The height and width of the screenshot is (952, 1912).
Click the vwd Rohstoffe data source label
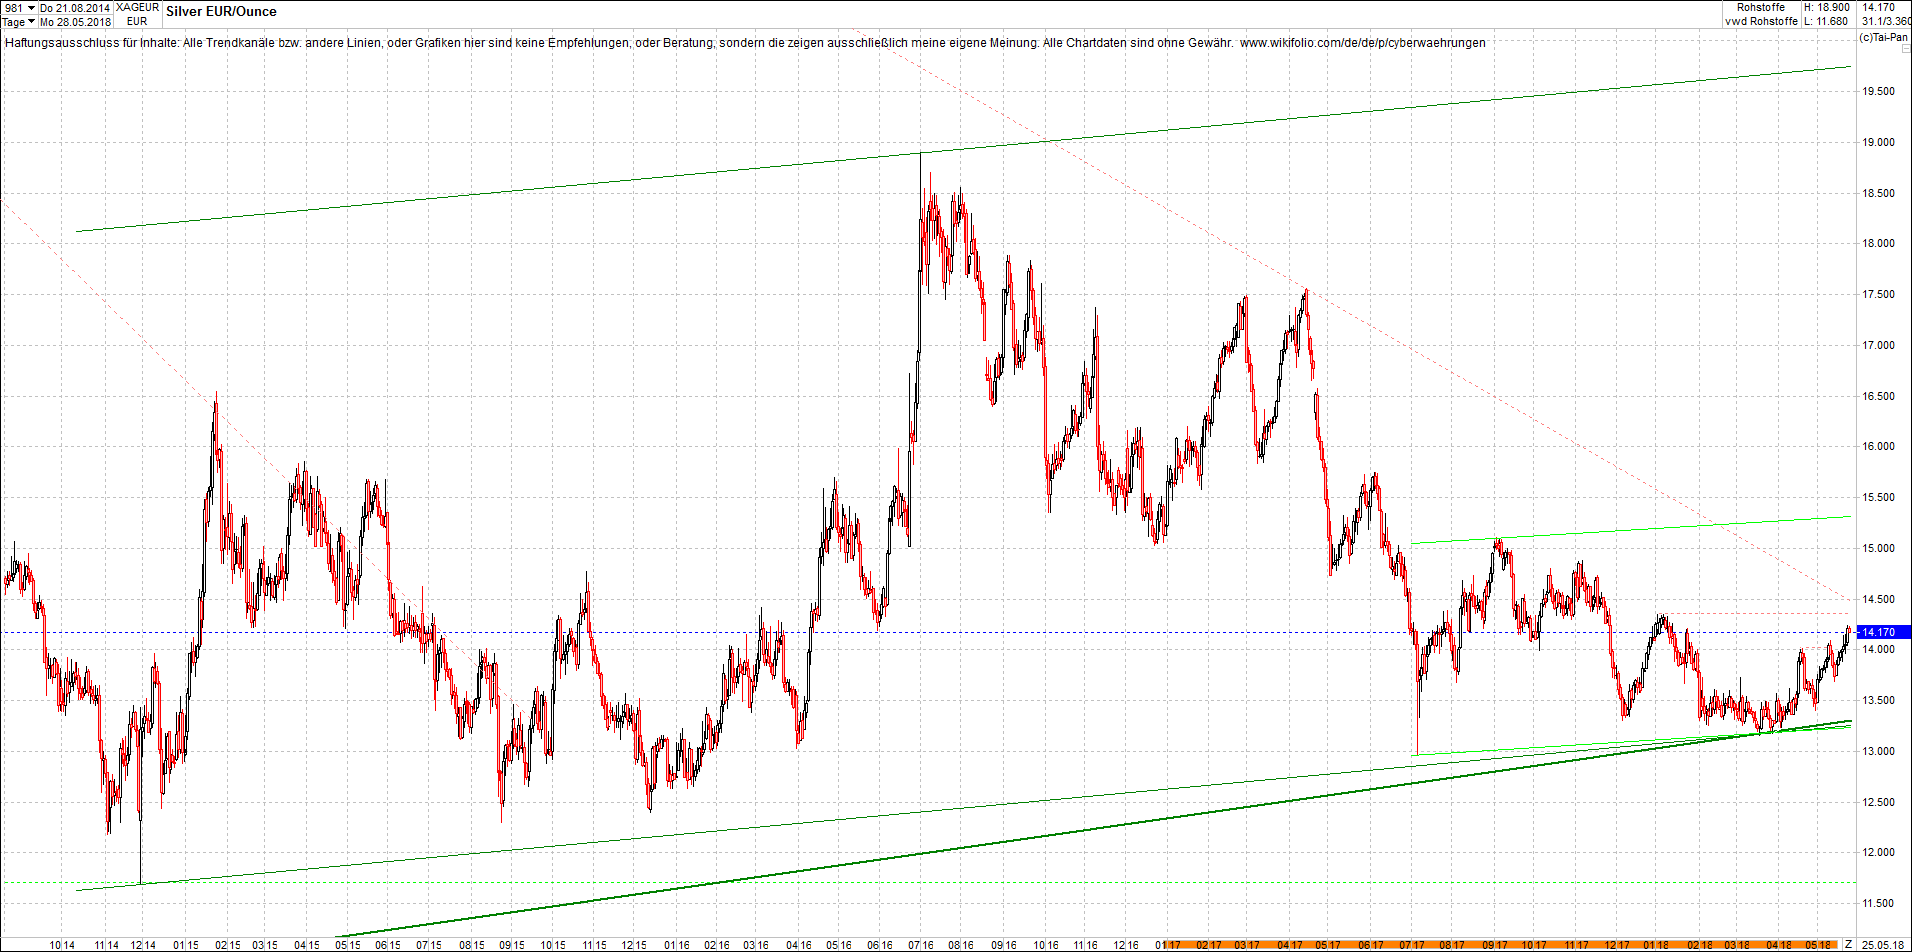pyautogui.click(x=1760, y=21)
